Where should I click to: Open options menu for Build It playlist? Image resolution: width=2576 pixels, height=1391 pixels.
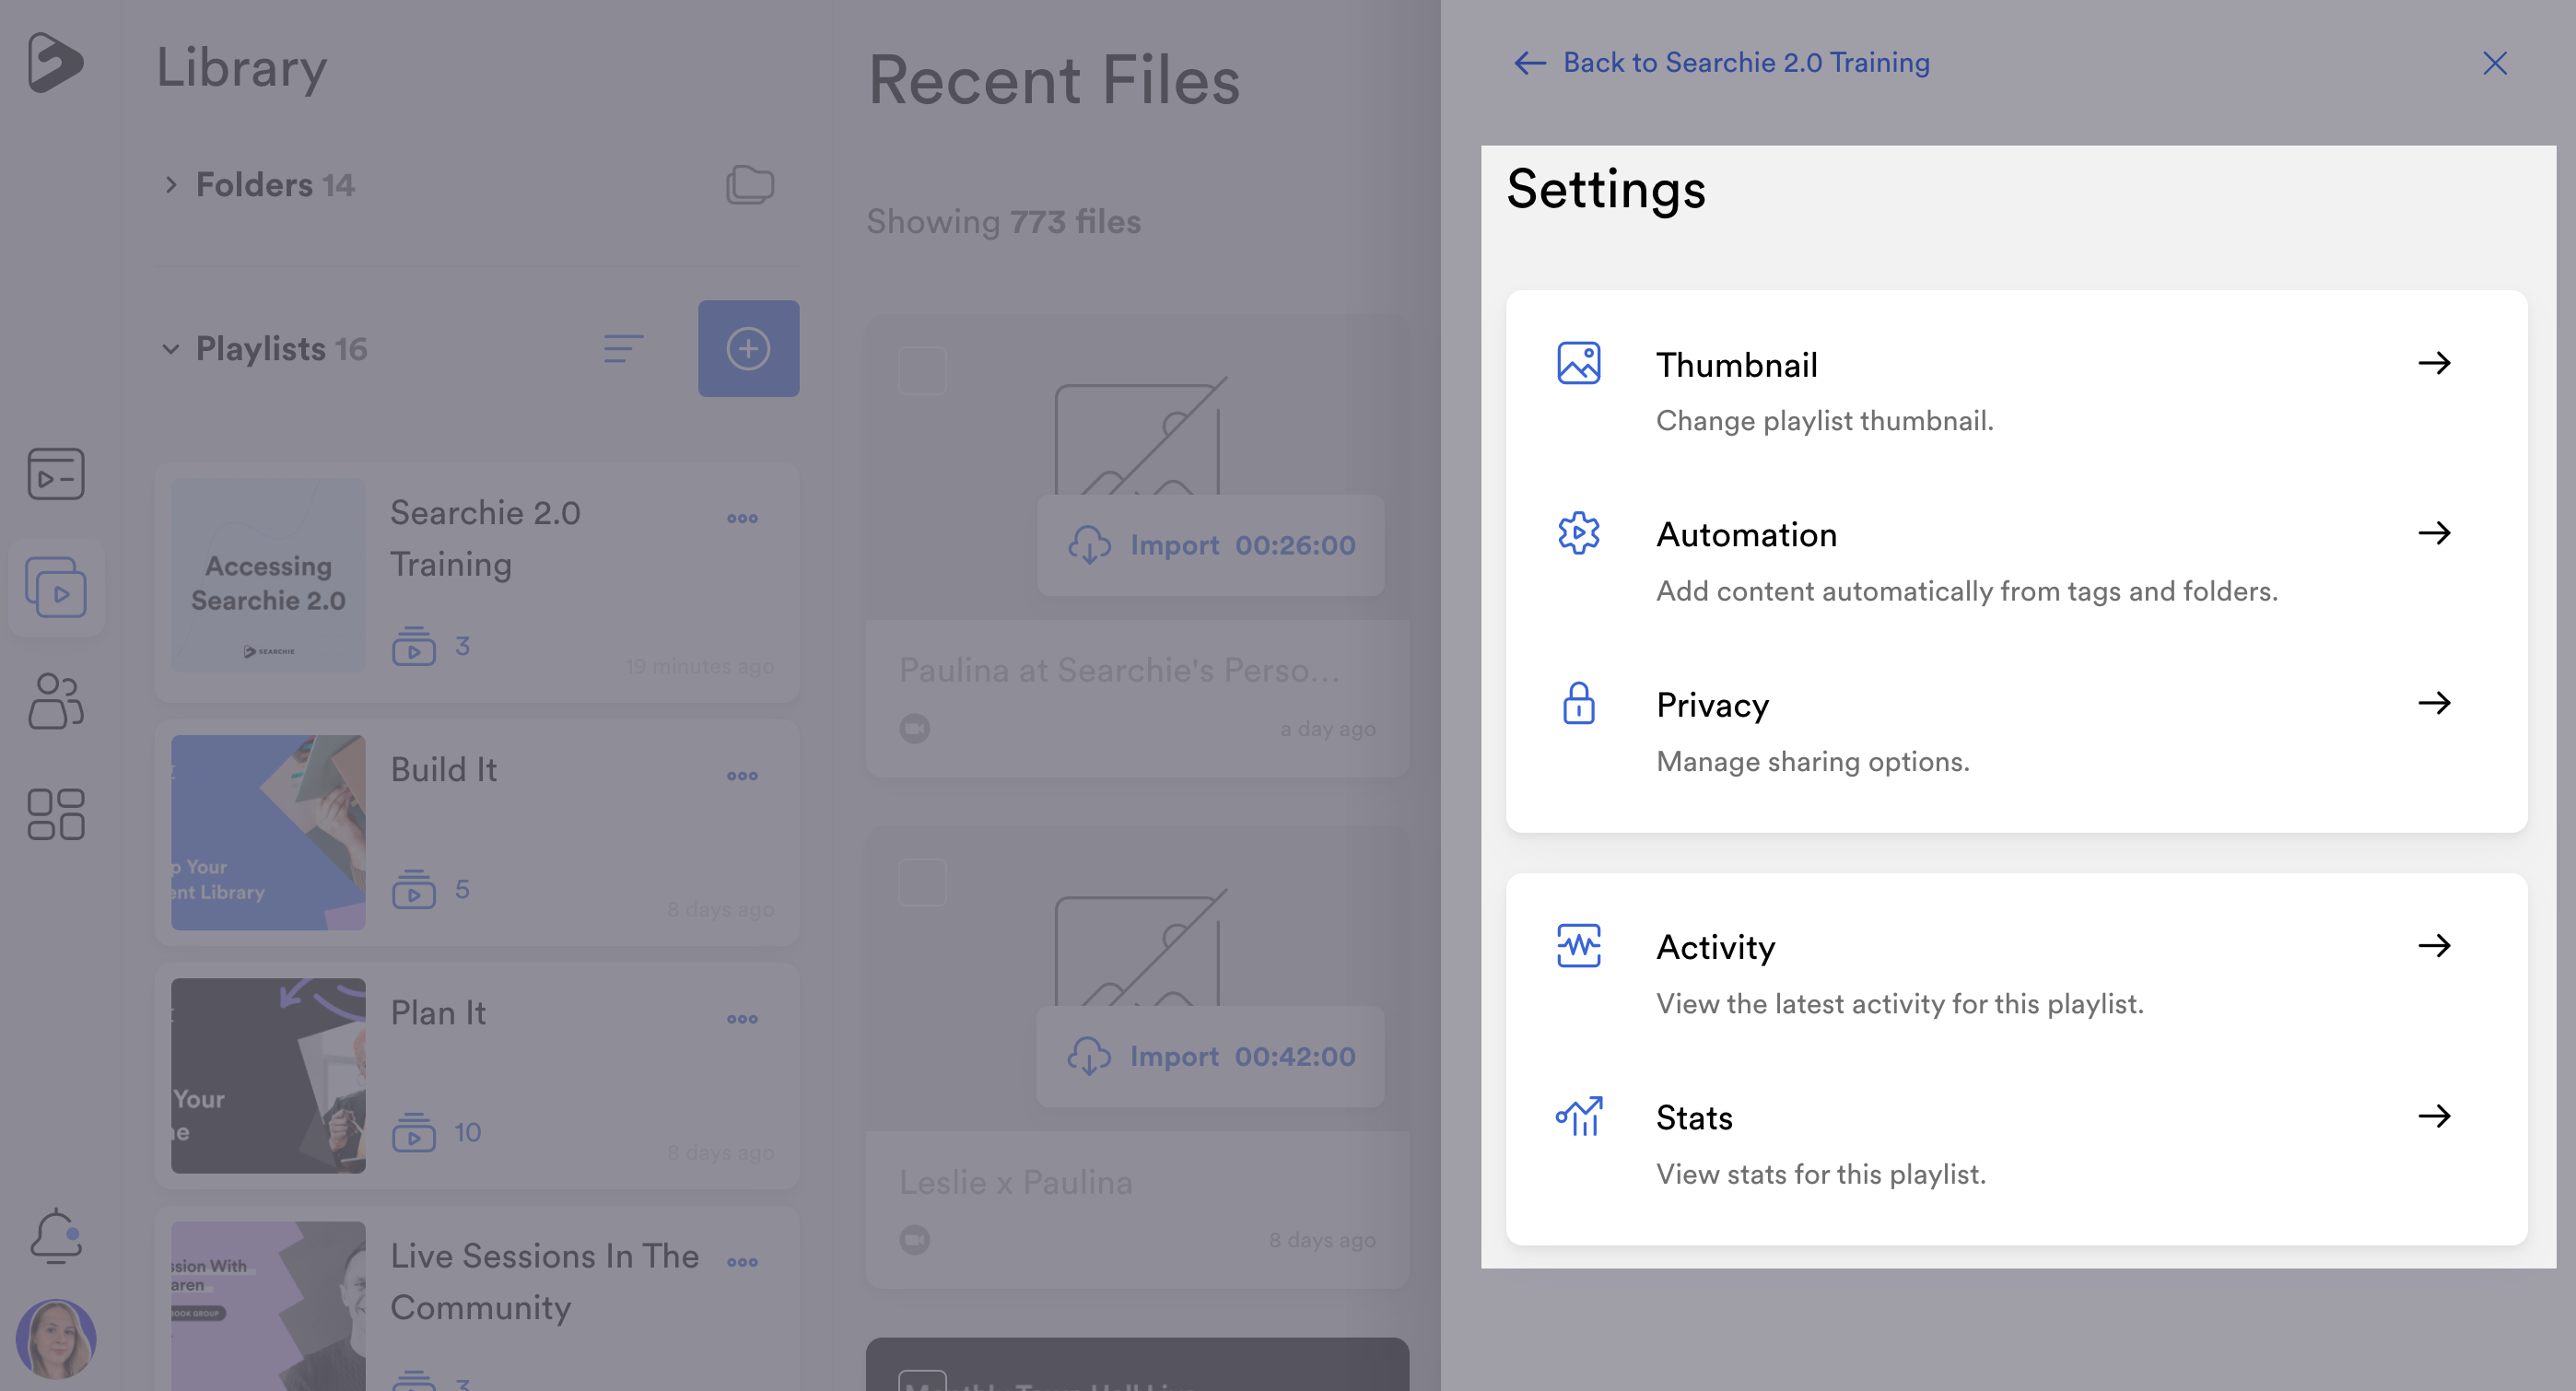[742, 776]
